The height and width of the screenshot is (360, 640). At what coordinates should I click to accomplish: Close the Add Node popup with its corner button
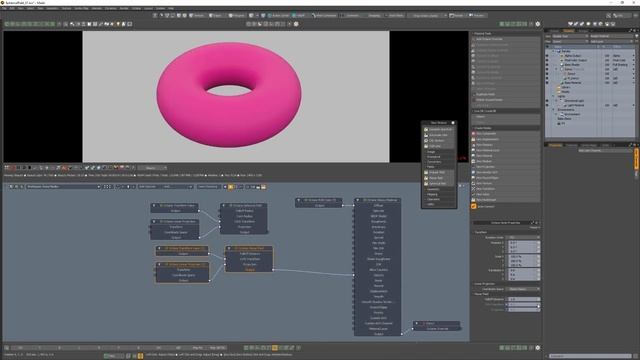[x=453, y=122]
